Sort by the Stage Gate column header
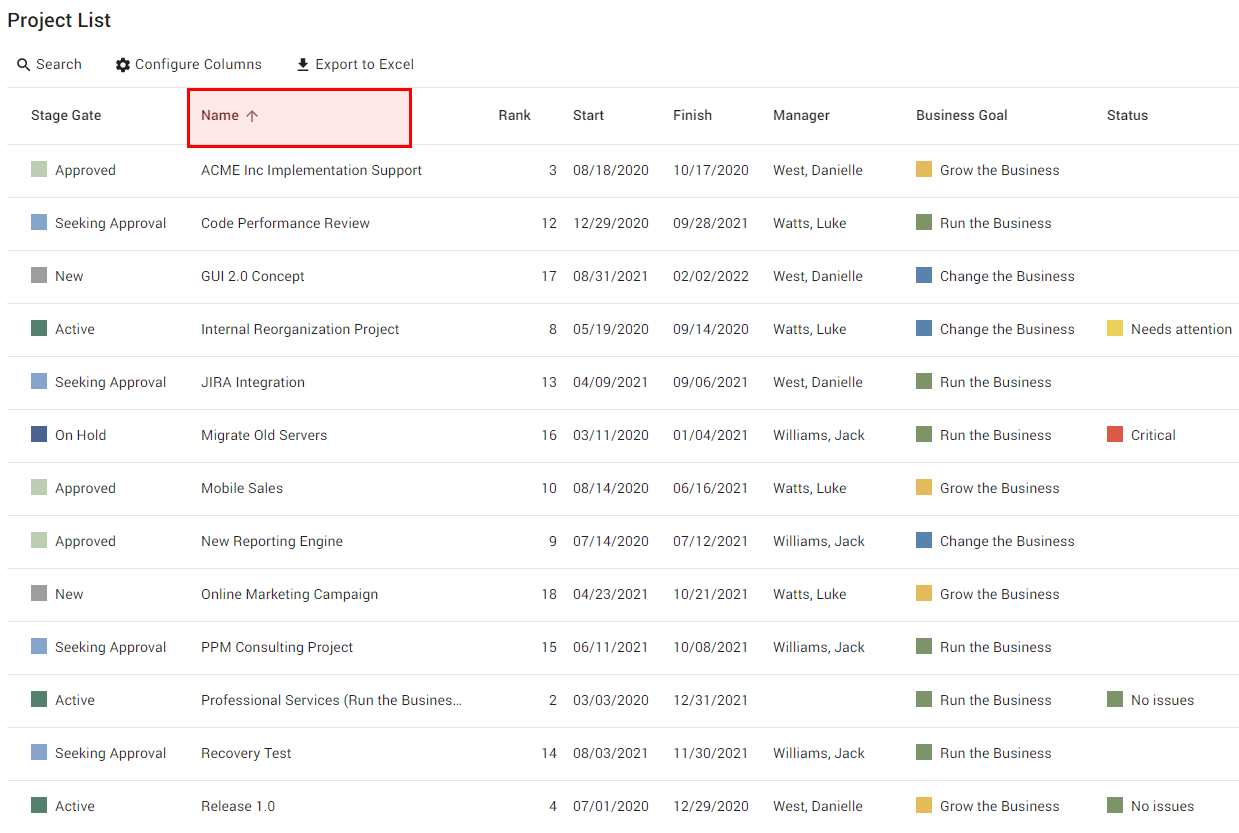Viewport: 1239px width, 833px height. click(66, 116)
